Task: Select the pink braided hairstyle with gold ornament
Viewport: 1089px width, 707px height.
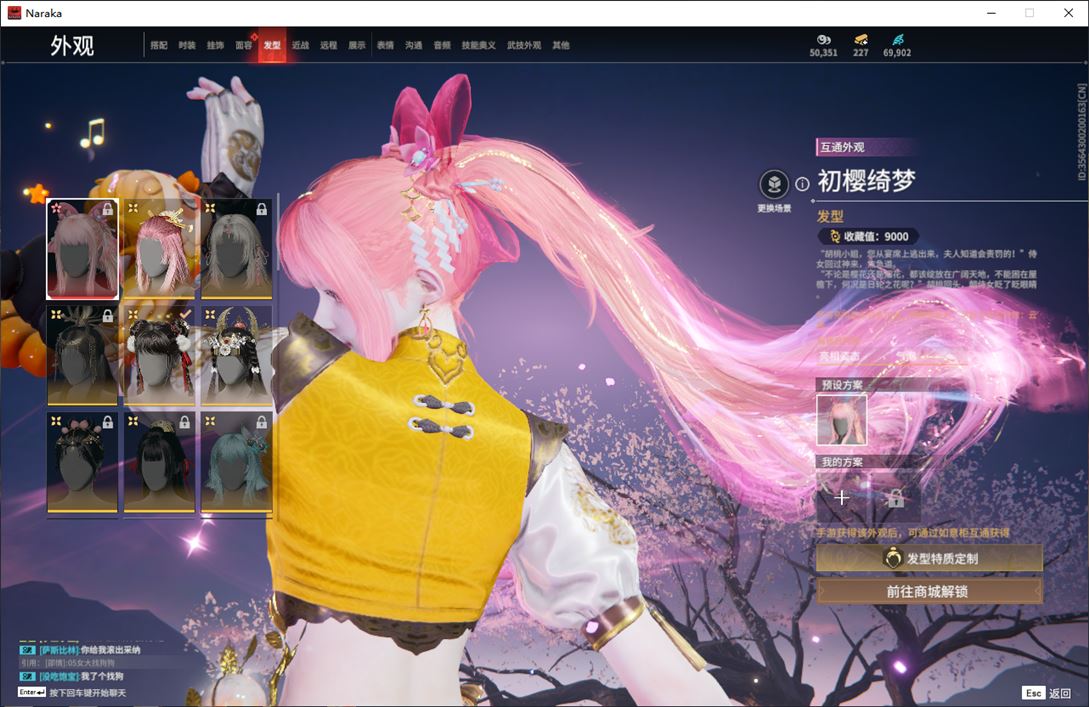Action: [159, 249]
